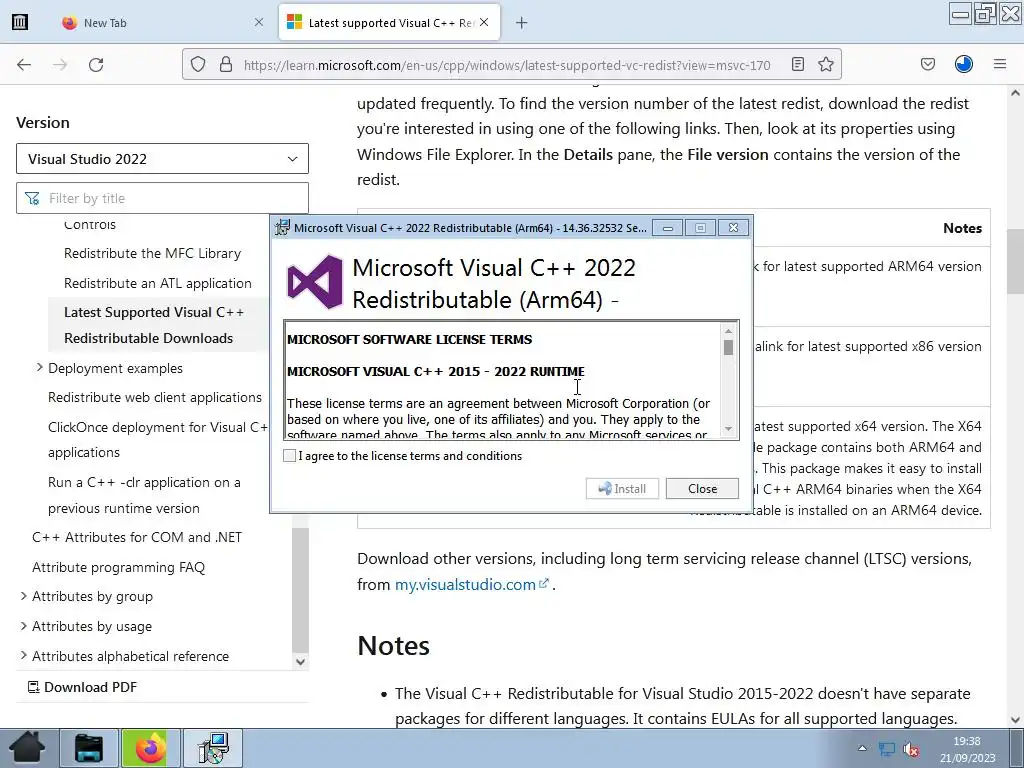Select the installer taskbar icon

pyautogui.click(x=213, y=748)
